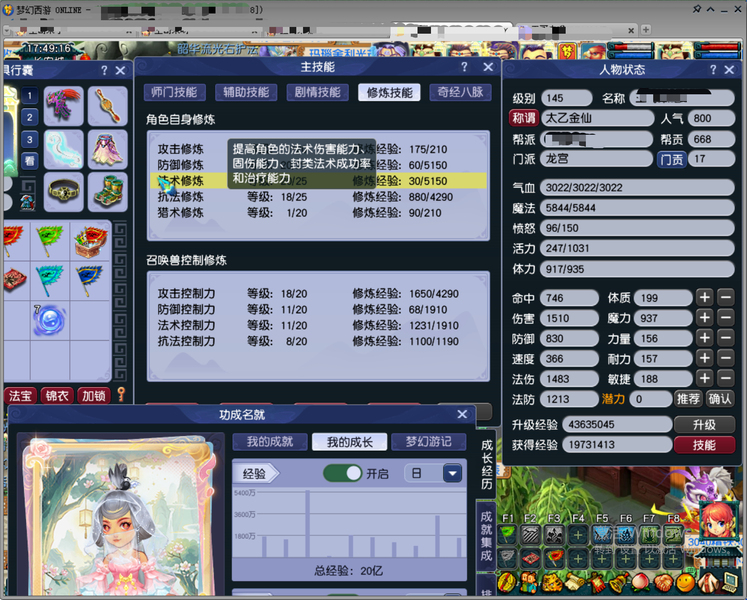747x600 pixels.
Task: Select the golden boots equipment icon
Action: coord(107,191)
